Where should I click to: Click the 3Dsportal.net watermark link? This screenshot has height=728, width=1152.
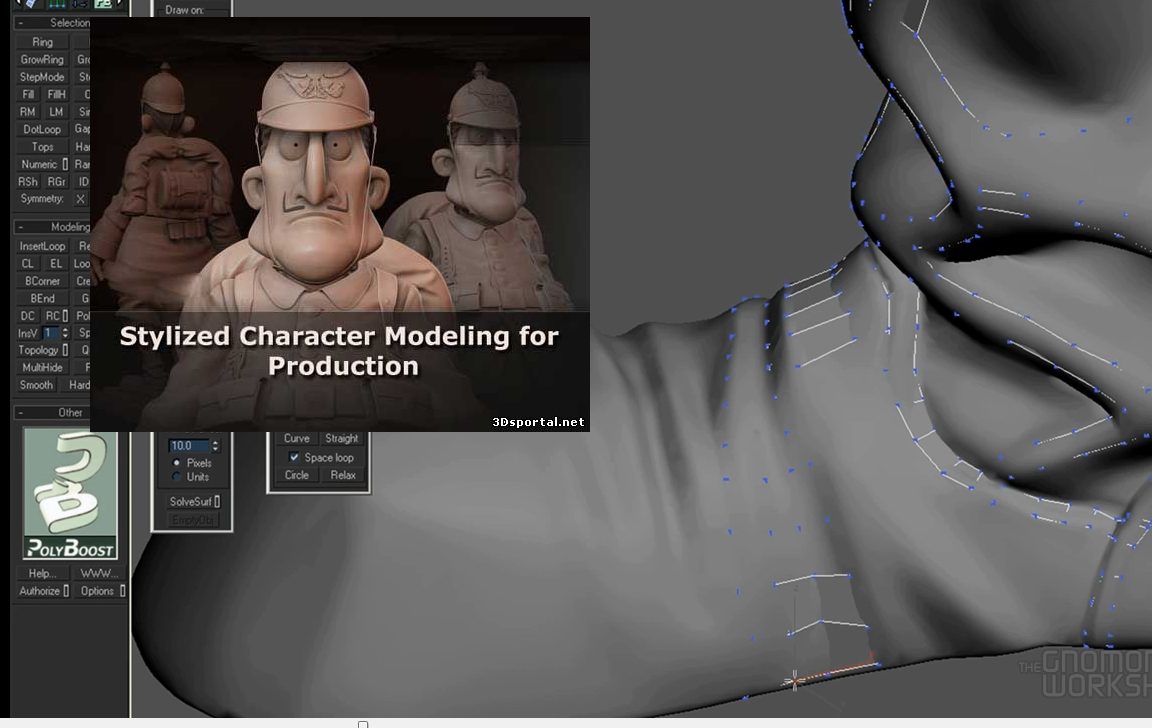[x=538, y=422]
